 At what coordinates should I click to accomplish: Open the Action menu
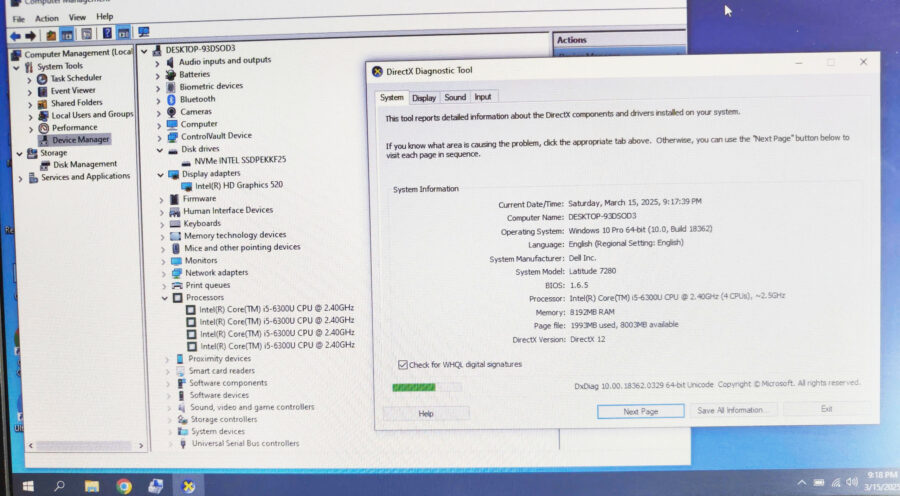click(x=46, y=18)
